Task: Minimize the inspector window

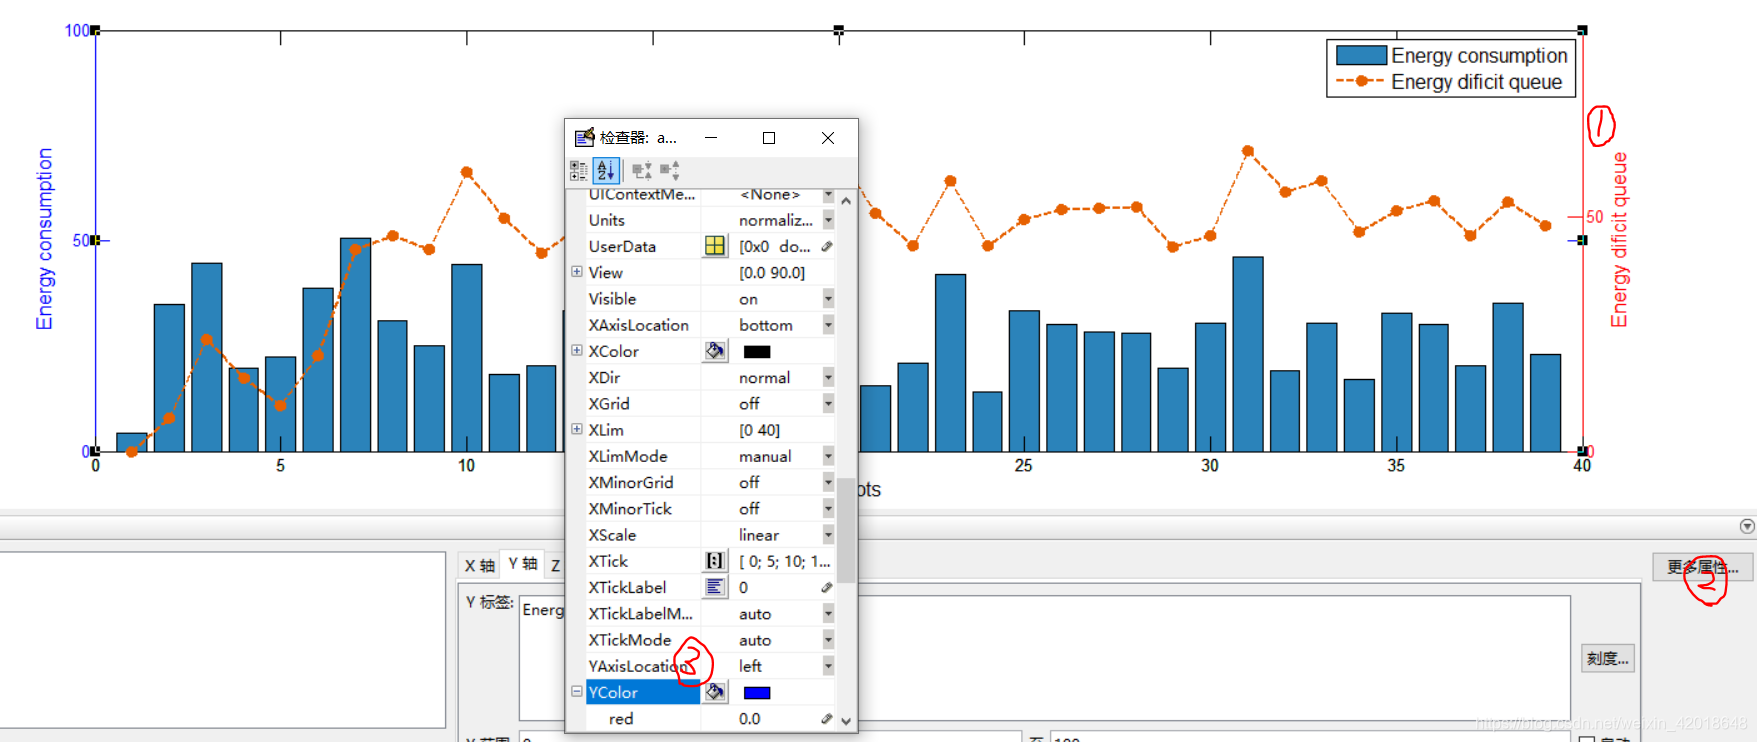Action: 711,138
